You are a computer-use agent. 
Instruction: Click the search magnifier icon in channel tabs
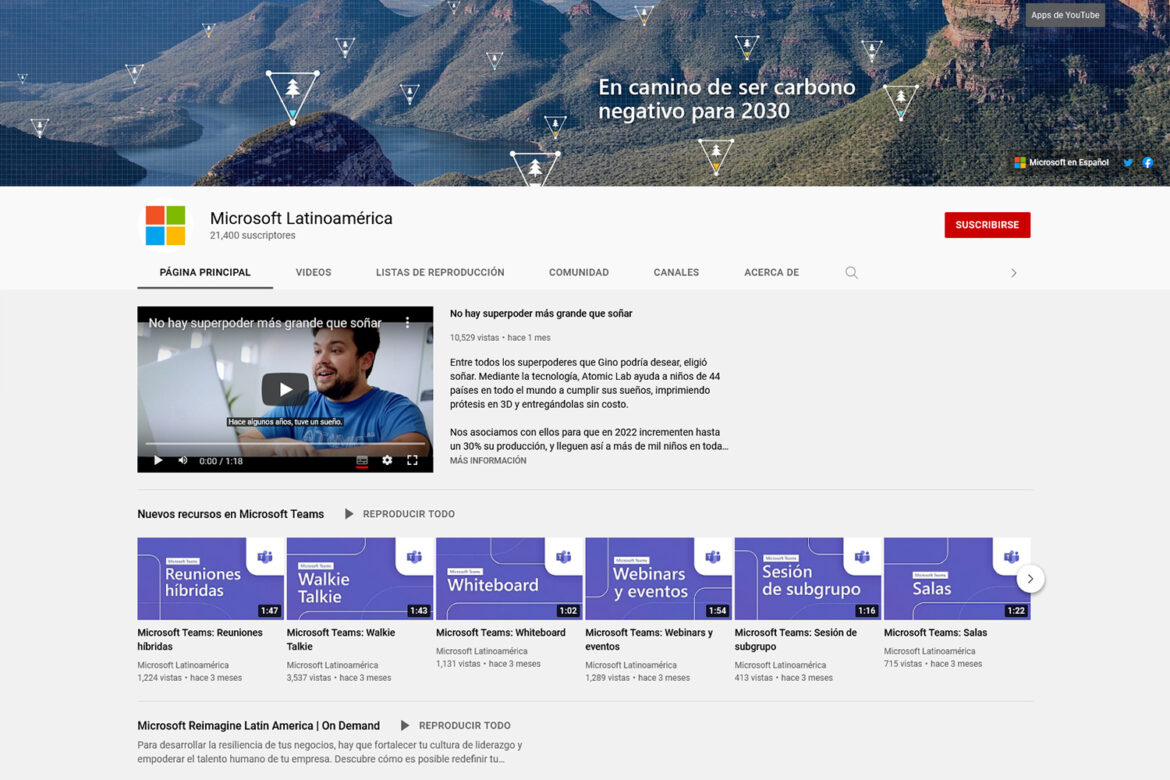(x=851, y=272)
